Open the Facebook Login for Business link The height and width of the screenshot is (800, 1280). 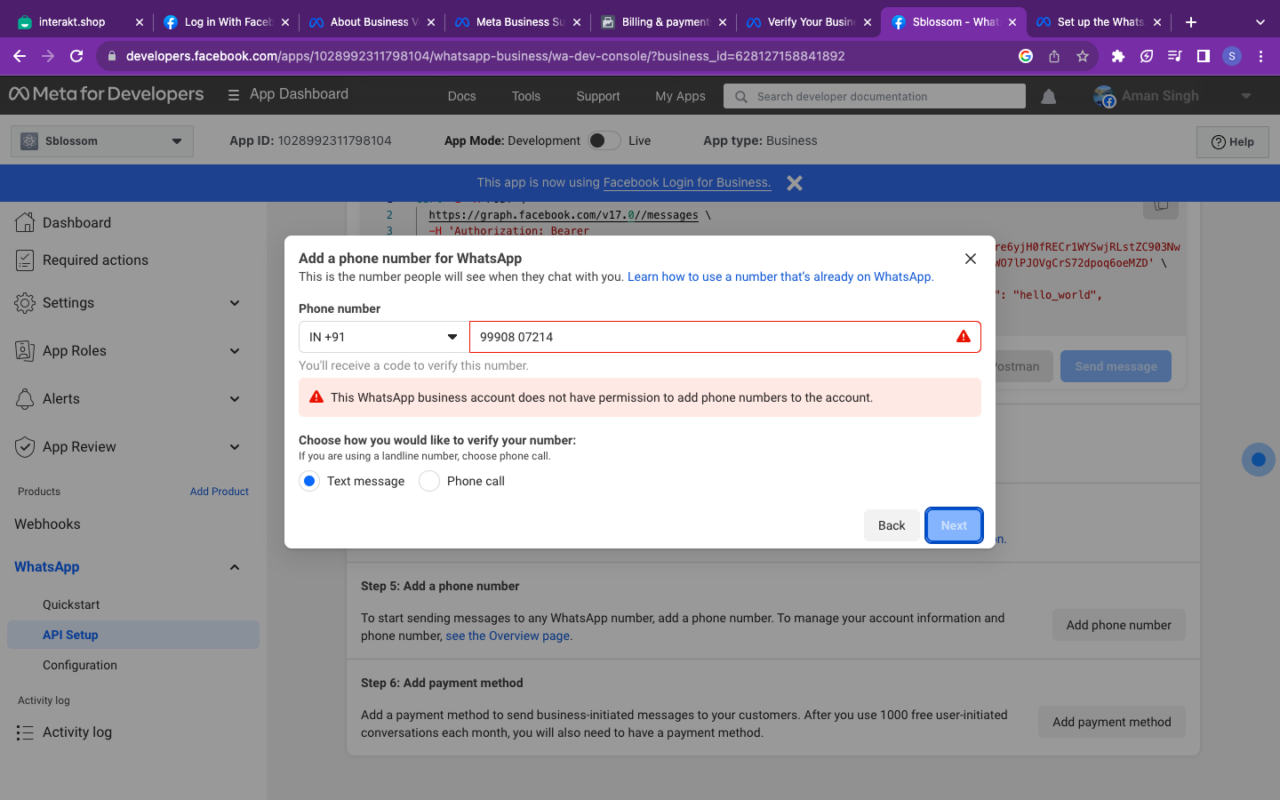click(x=687, y=182)
